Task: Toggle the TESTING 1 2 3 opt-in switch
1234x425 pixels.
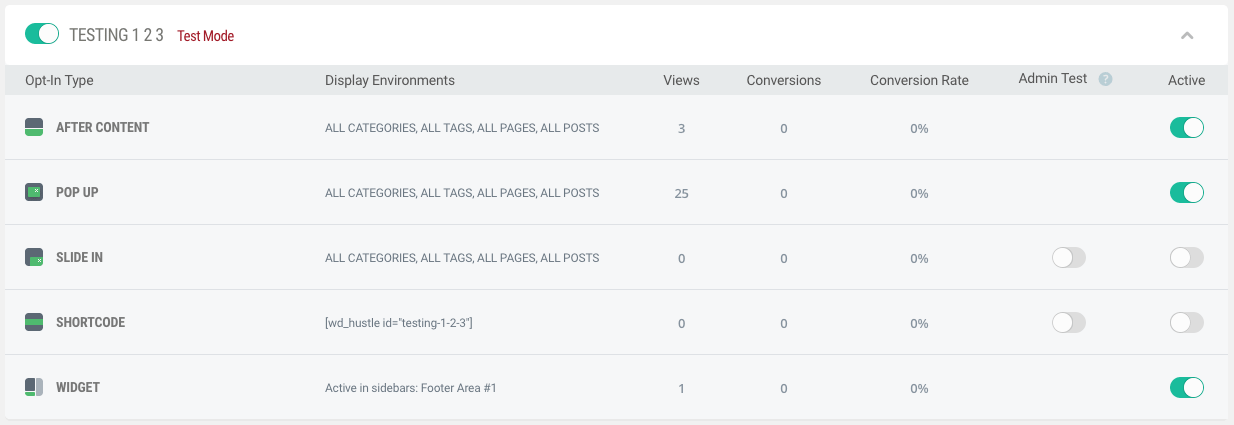Action: tap(42, 34)
